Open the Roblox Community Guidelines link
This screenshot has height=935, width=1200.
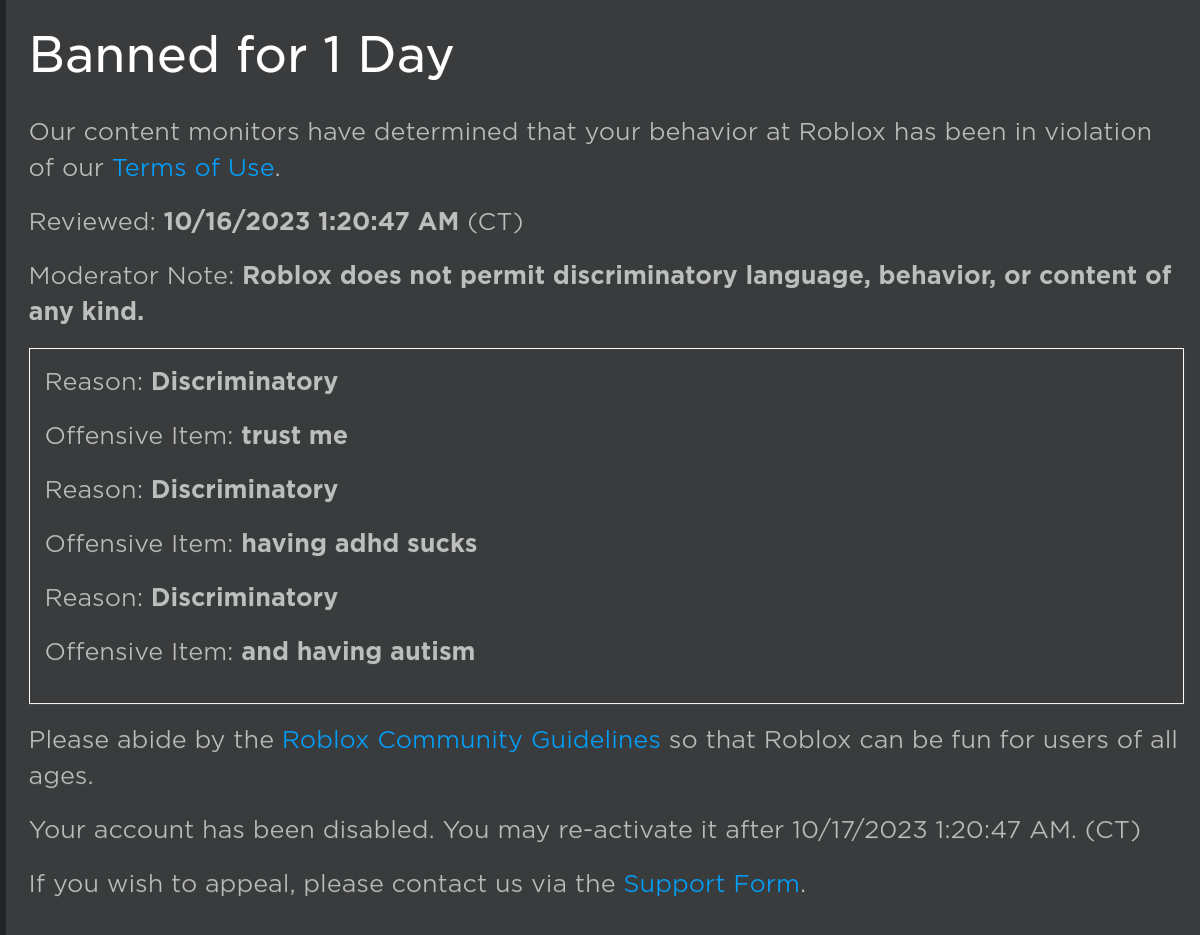[x=471, y=740]
